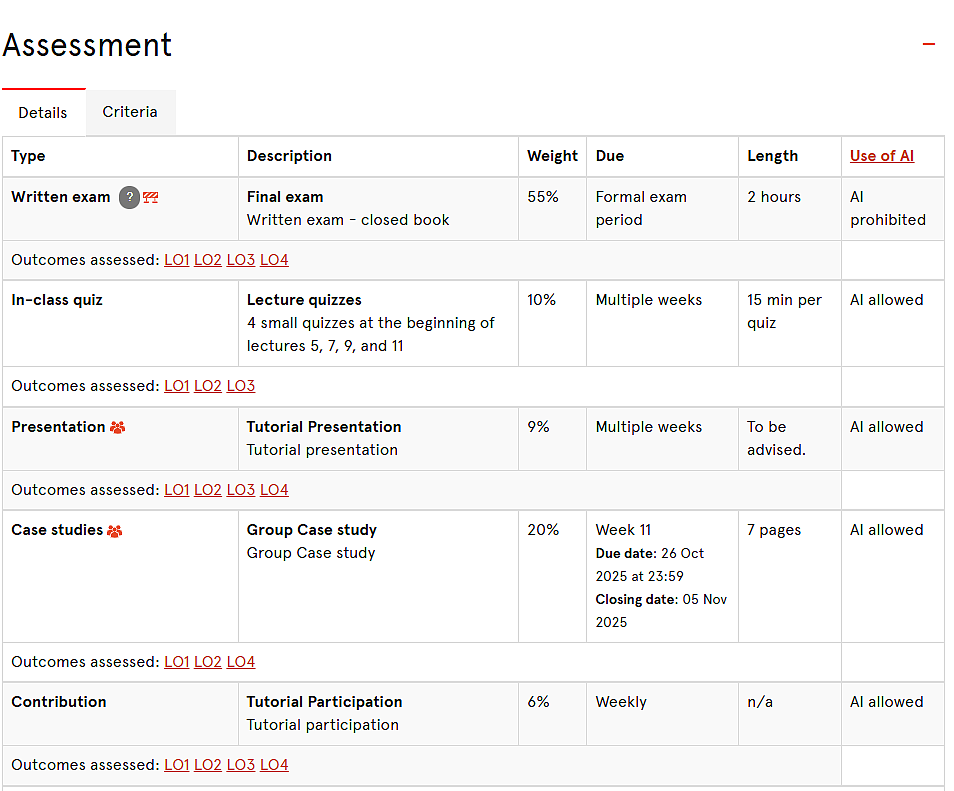Open LO1 link under the Contribution row
Screen dimensions: 954x791
click(x=176, y=765)
